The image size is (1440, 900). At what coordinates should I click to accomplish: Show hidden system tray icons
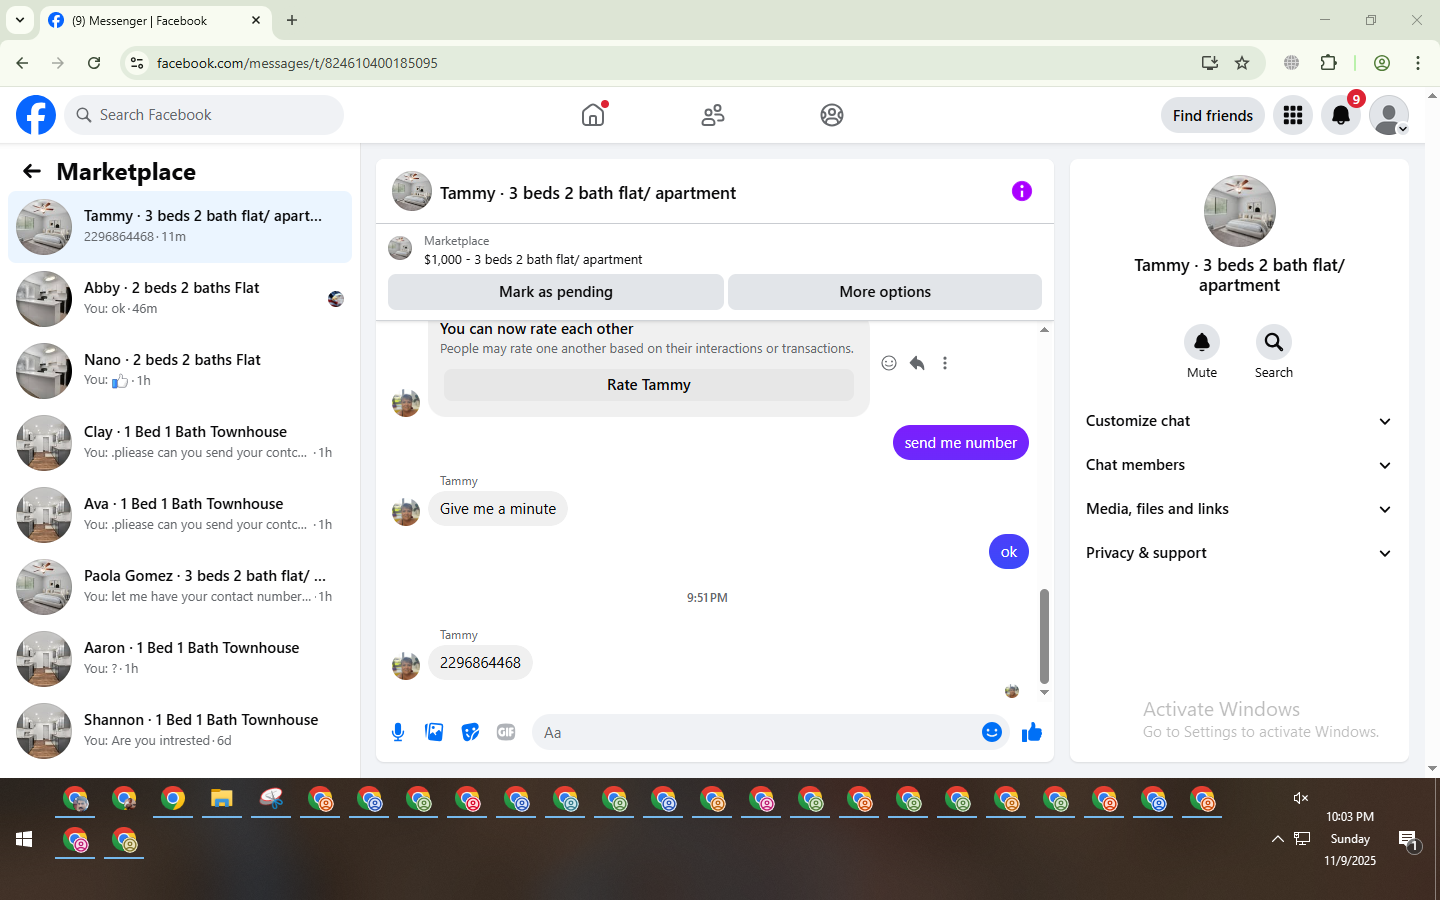pyautogui.click(x=1277, y=839)
